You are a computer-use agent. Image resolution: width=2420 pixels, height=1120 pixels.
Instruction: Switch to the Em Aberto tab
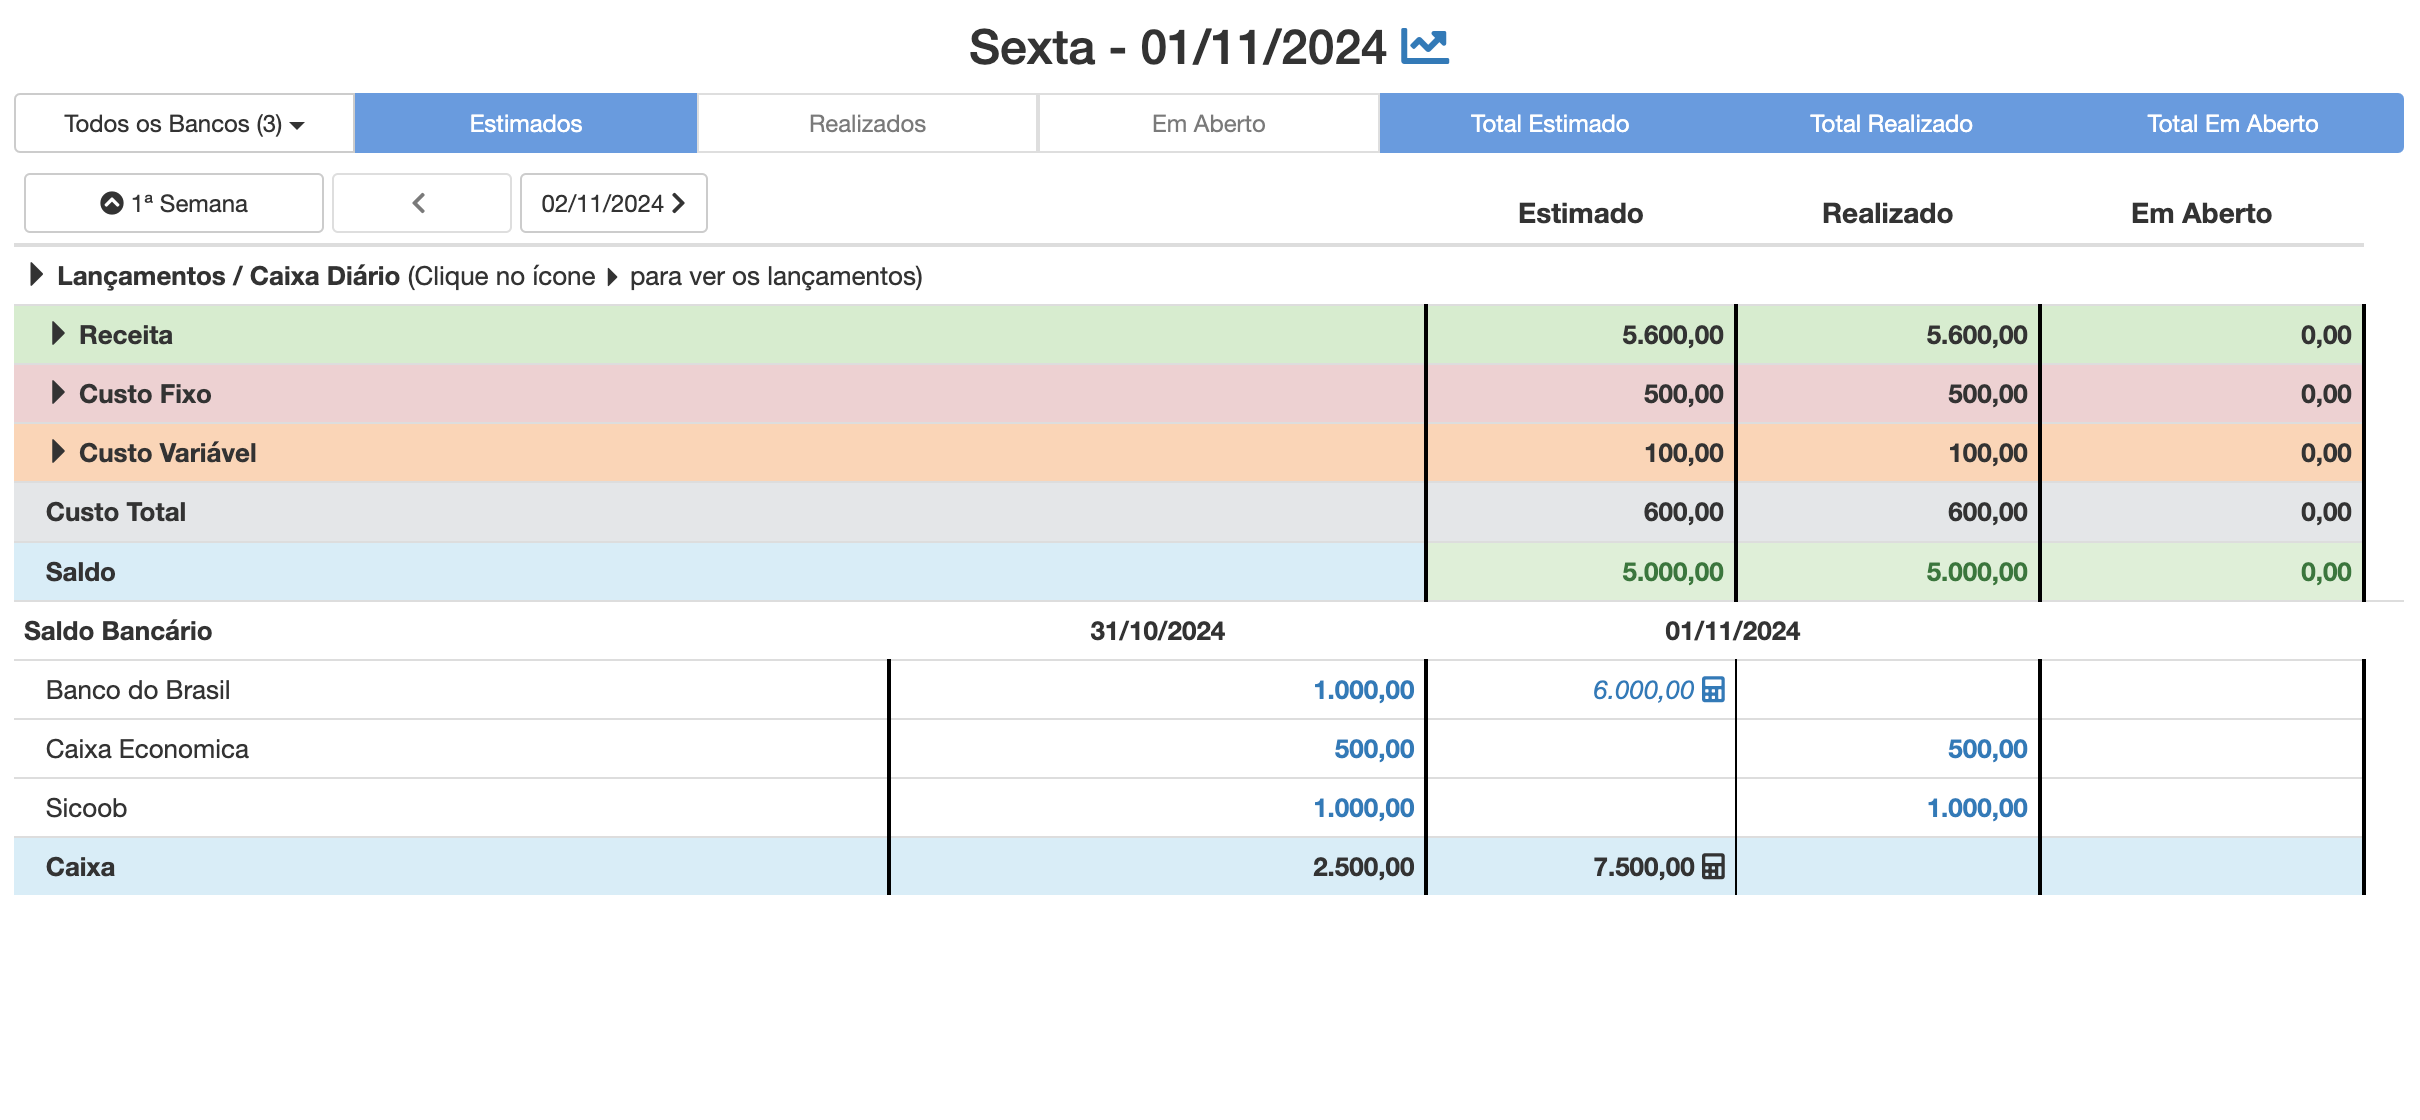click(x=1208, y=124)
